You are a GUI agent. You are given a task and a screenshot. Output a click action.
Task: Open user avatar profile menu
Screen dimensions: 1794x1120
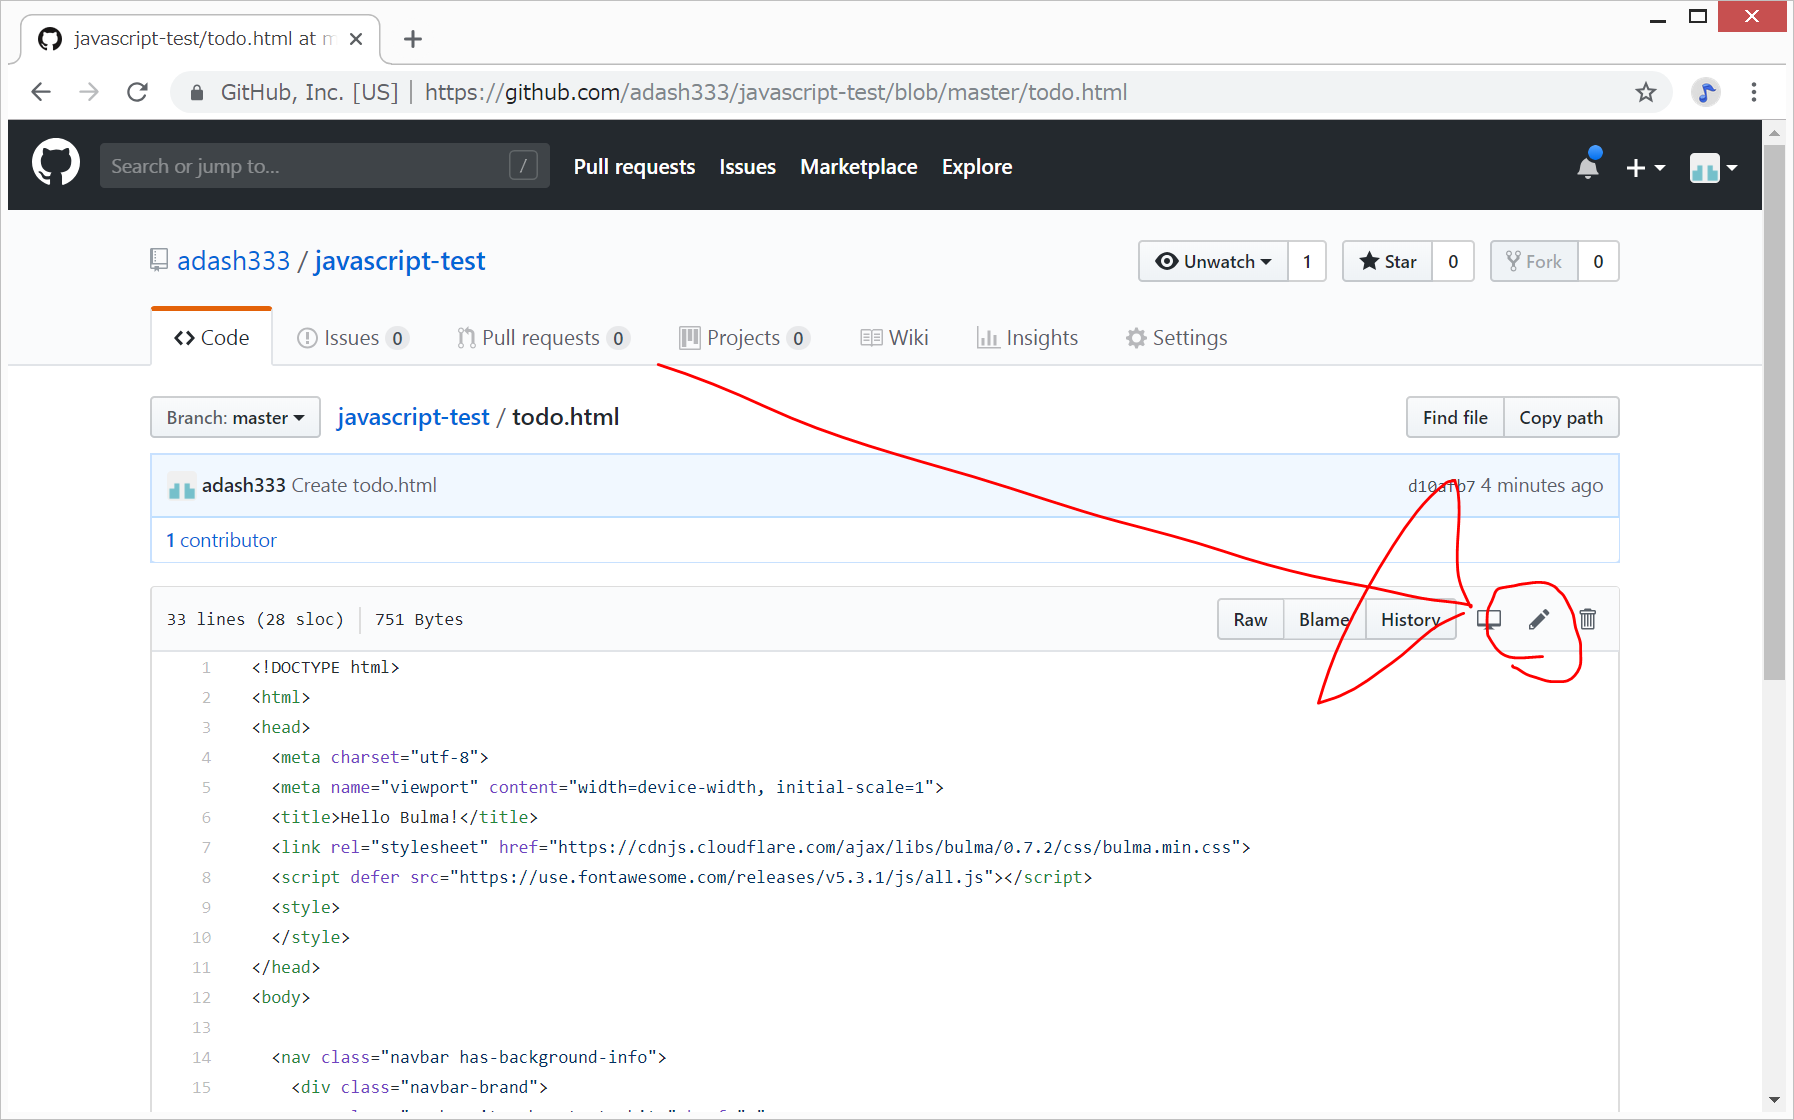tap(1712, 168)
